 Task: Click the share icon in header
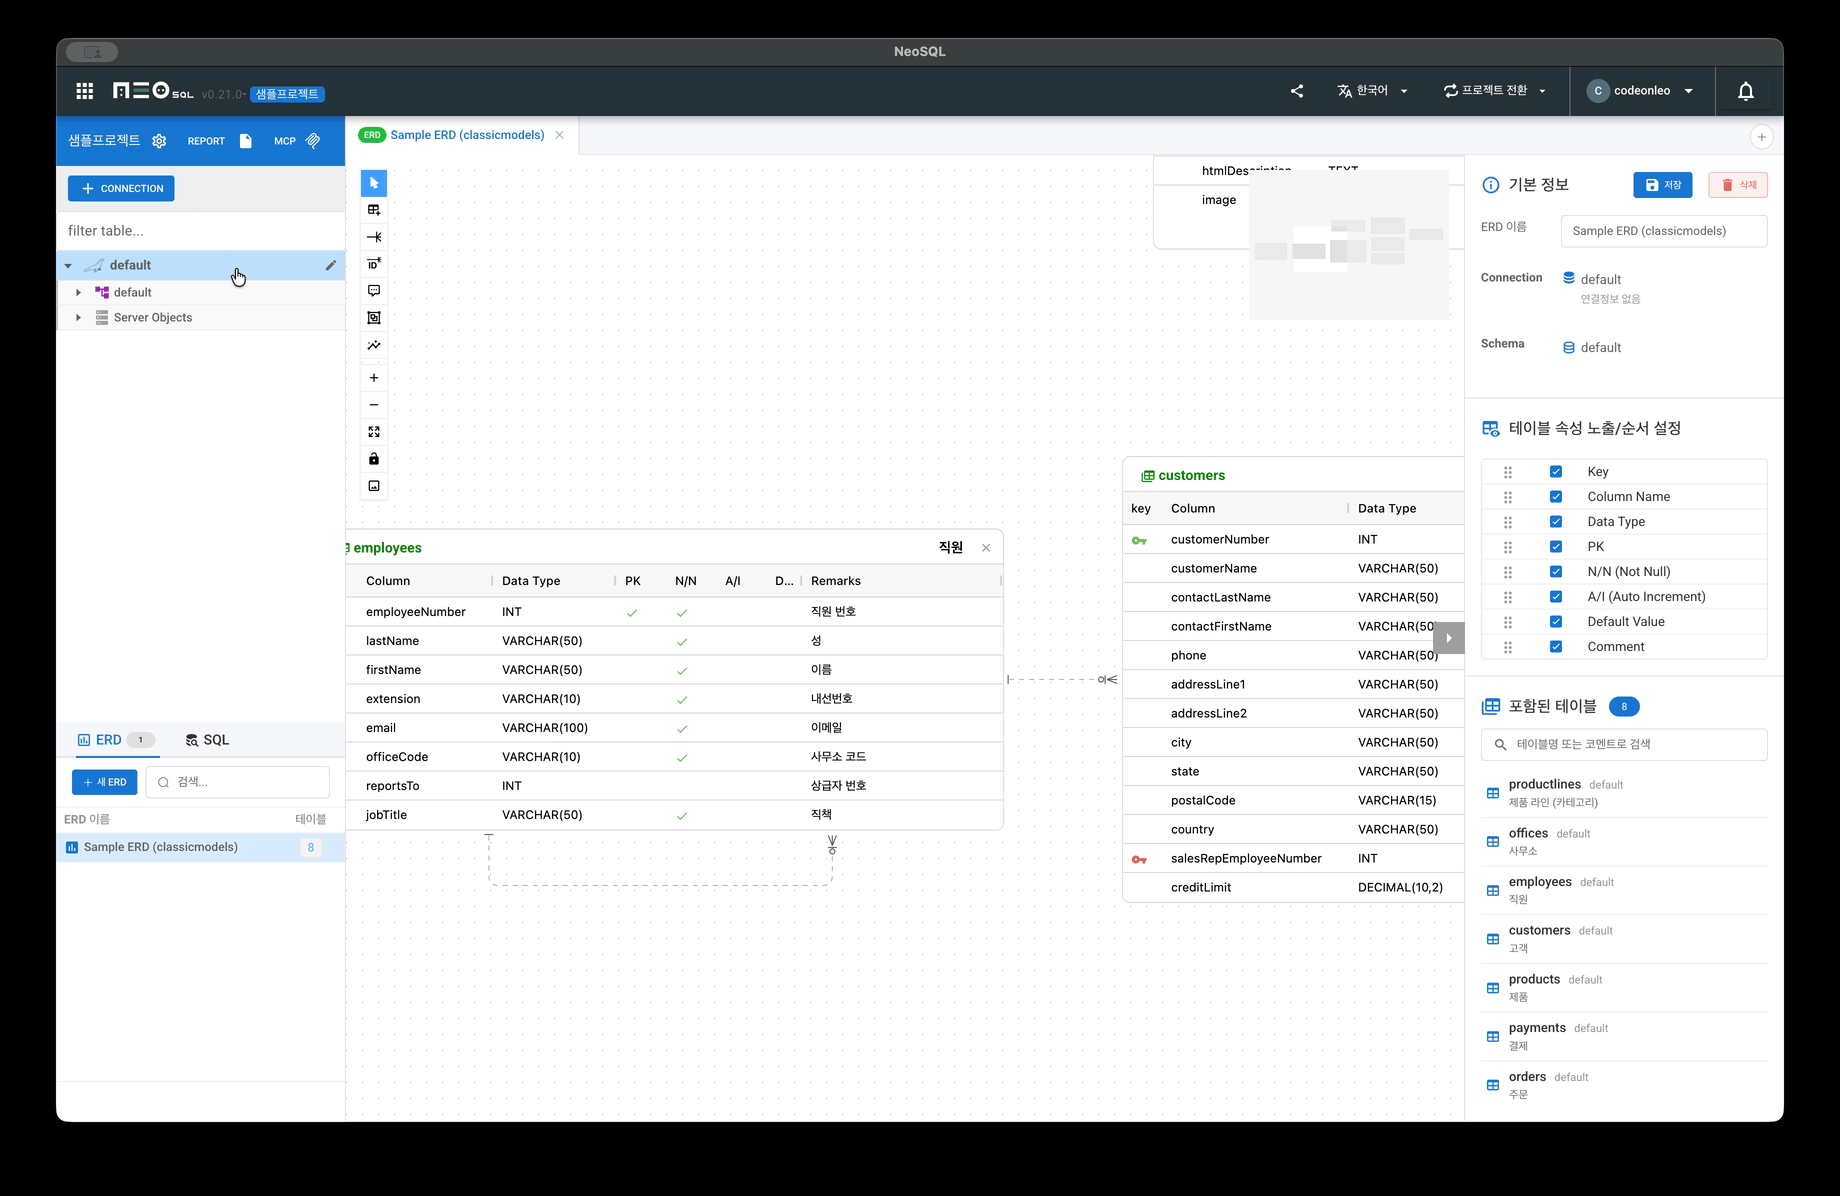(1297, 91)
